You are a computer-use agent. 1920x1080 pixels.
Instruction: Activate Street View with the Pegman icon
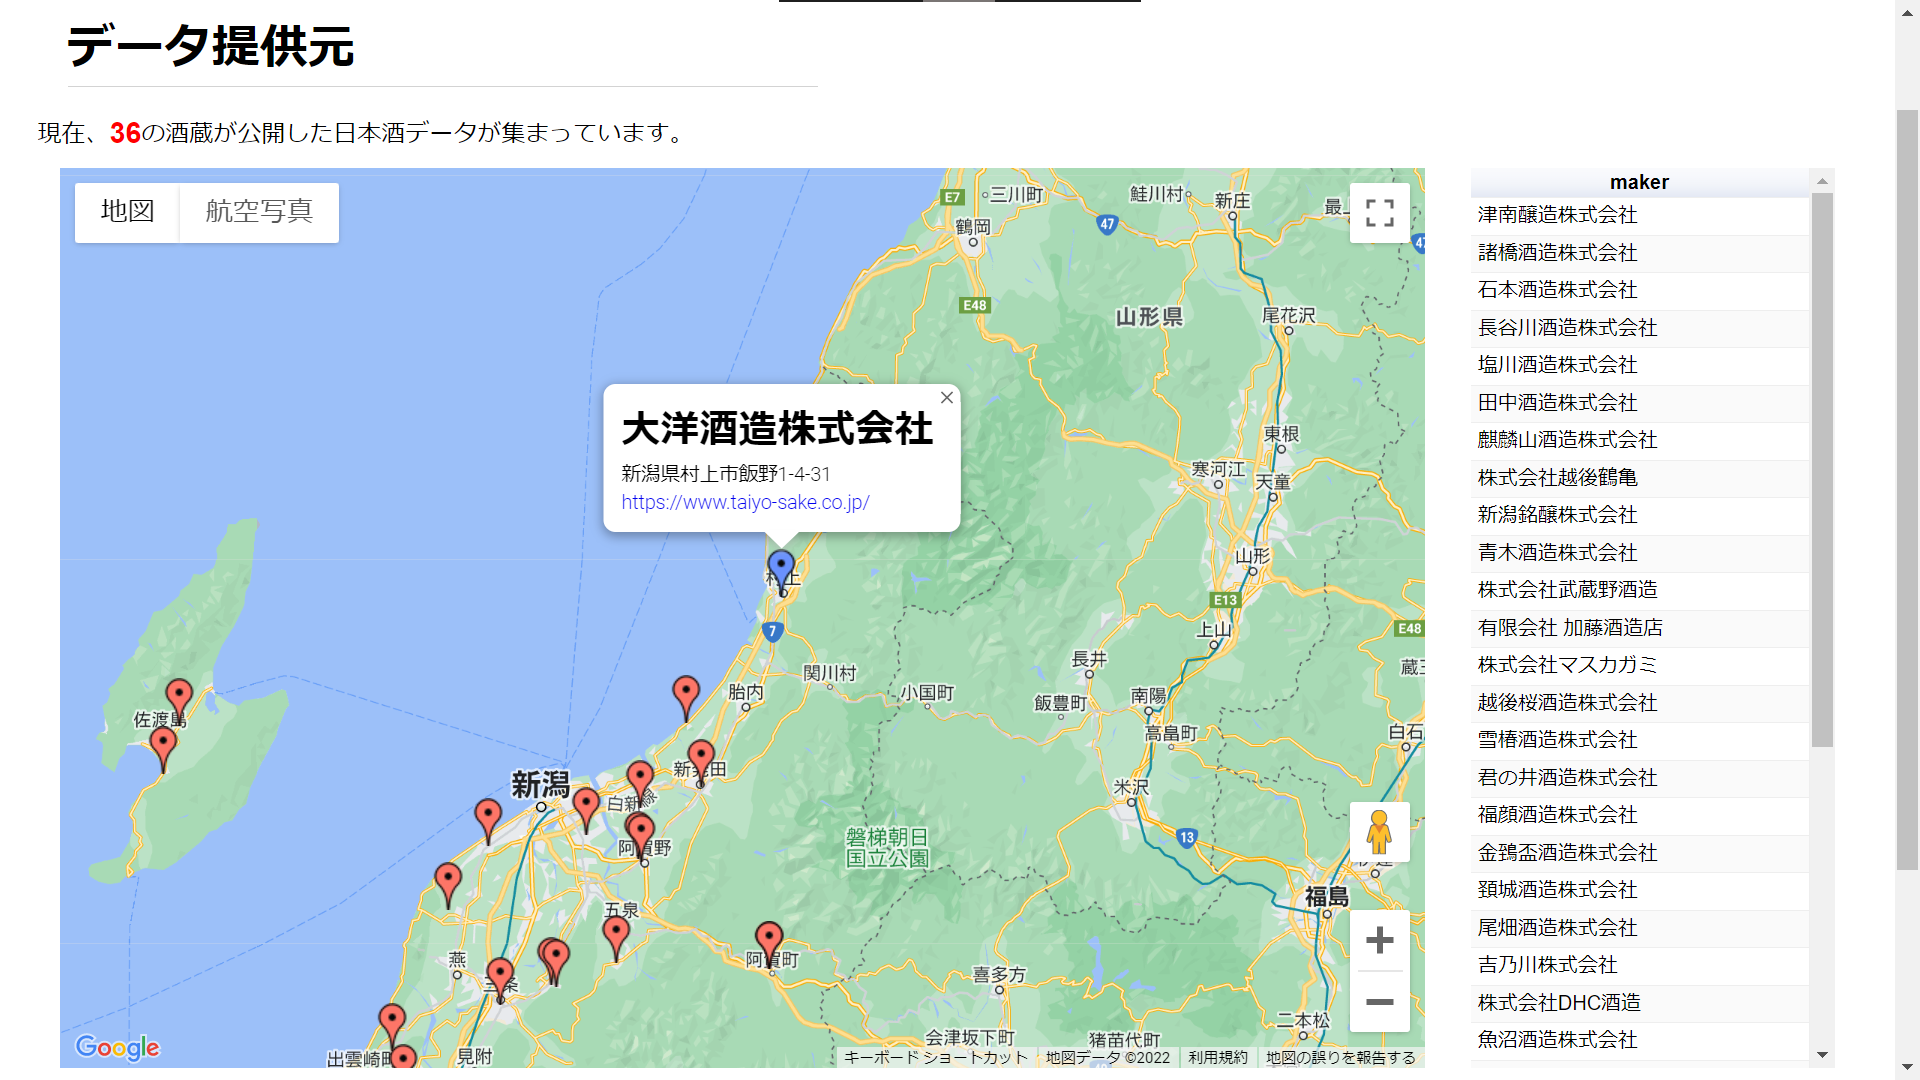pos(1379,832)
